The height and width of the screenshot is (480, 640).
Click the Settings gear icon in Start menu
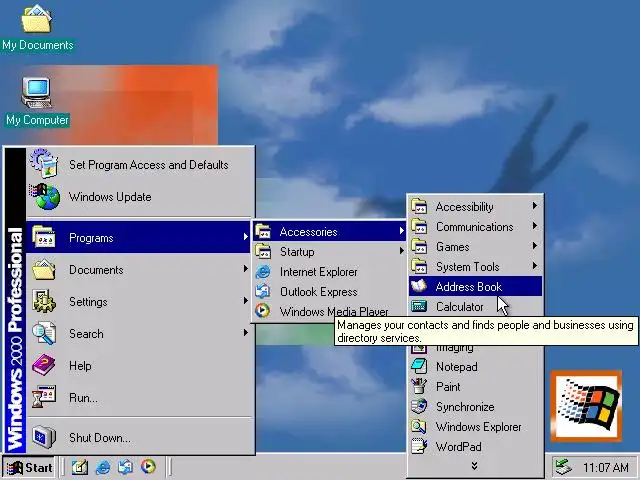click(x=44, y=301)
